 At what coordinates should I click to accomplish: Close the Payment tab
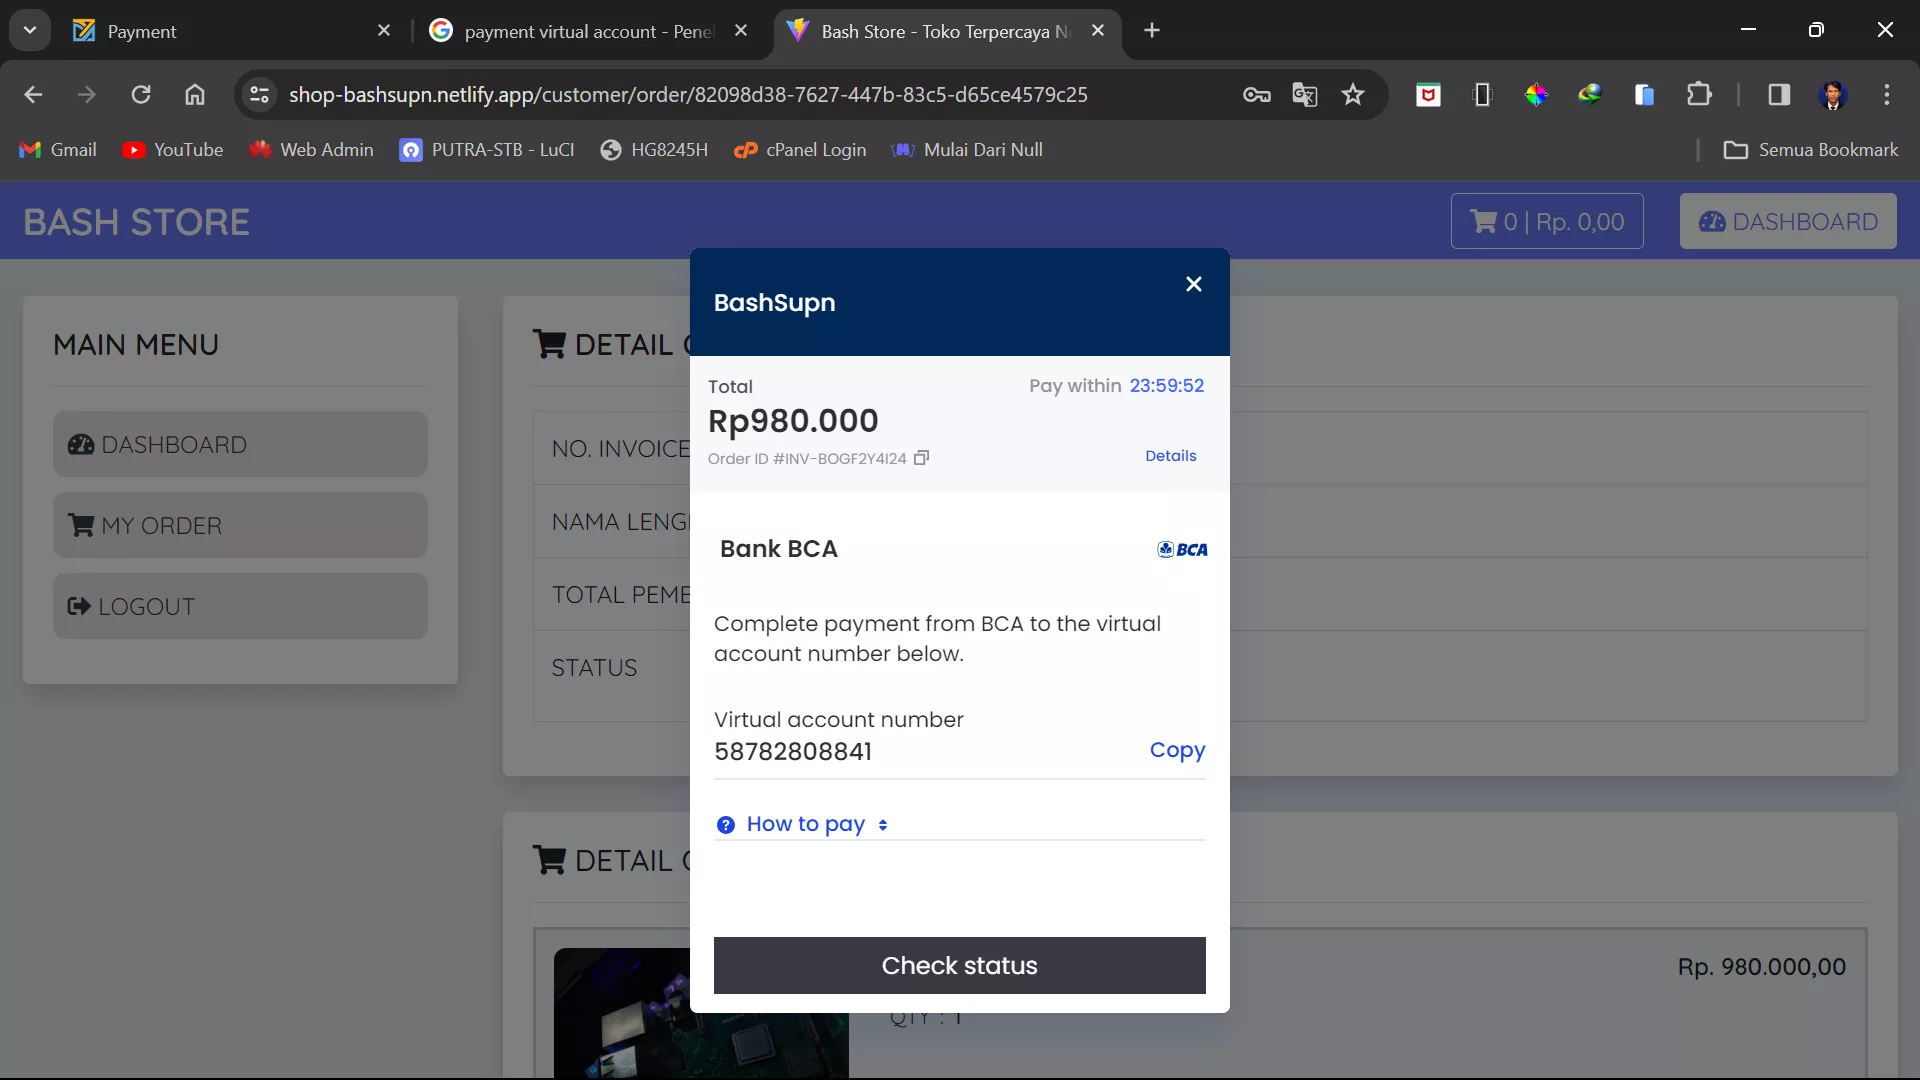tap(384, 31)
